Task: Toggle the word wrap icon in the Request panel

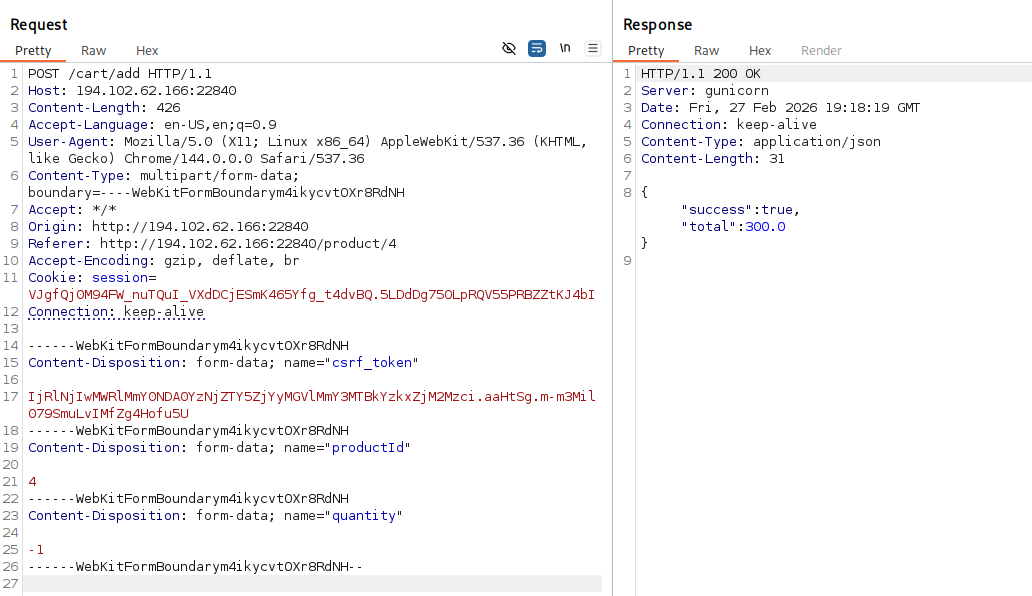Action: coord(537,48)
